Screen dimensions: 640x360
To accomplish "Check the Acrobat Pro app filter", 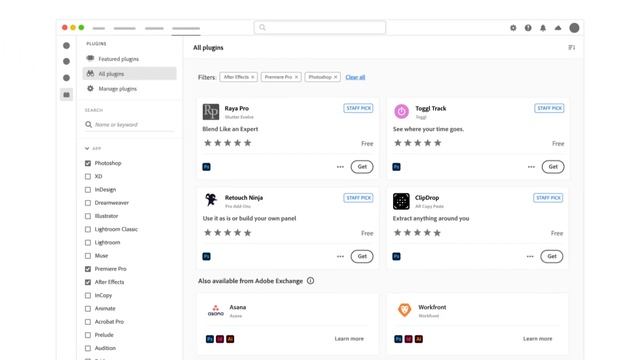I will click(x=88, y=322).
